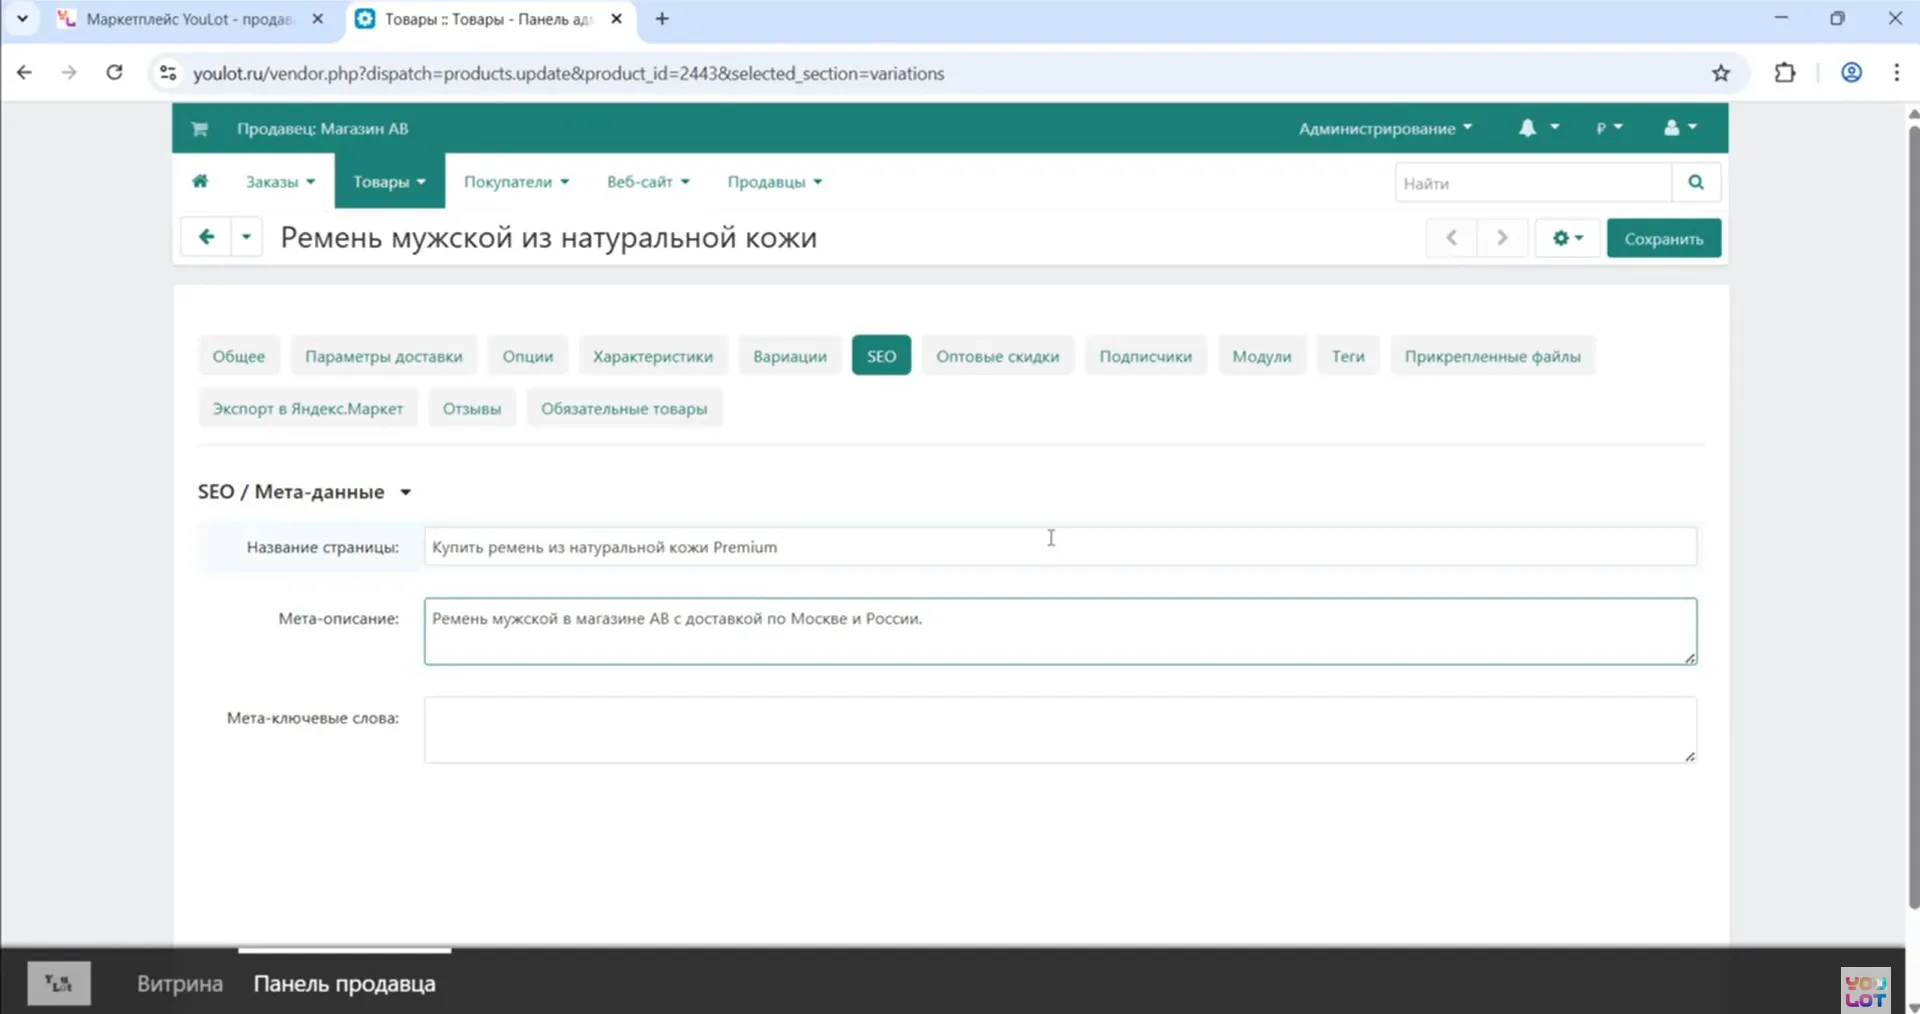Click the search magnifier button

pyautogui.click(x=1695, y=182)
